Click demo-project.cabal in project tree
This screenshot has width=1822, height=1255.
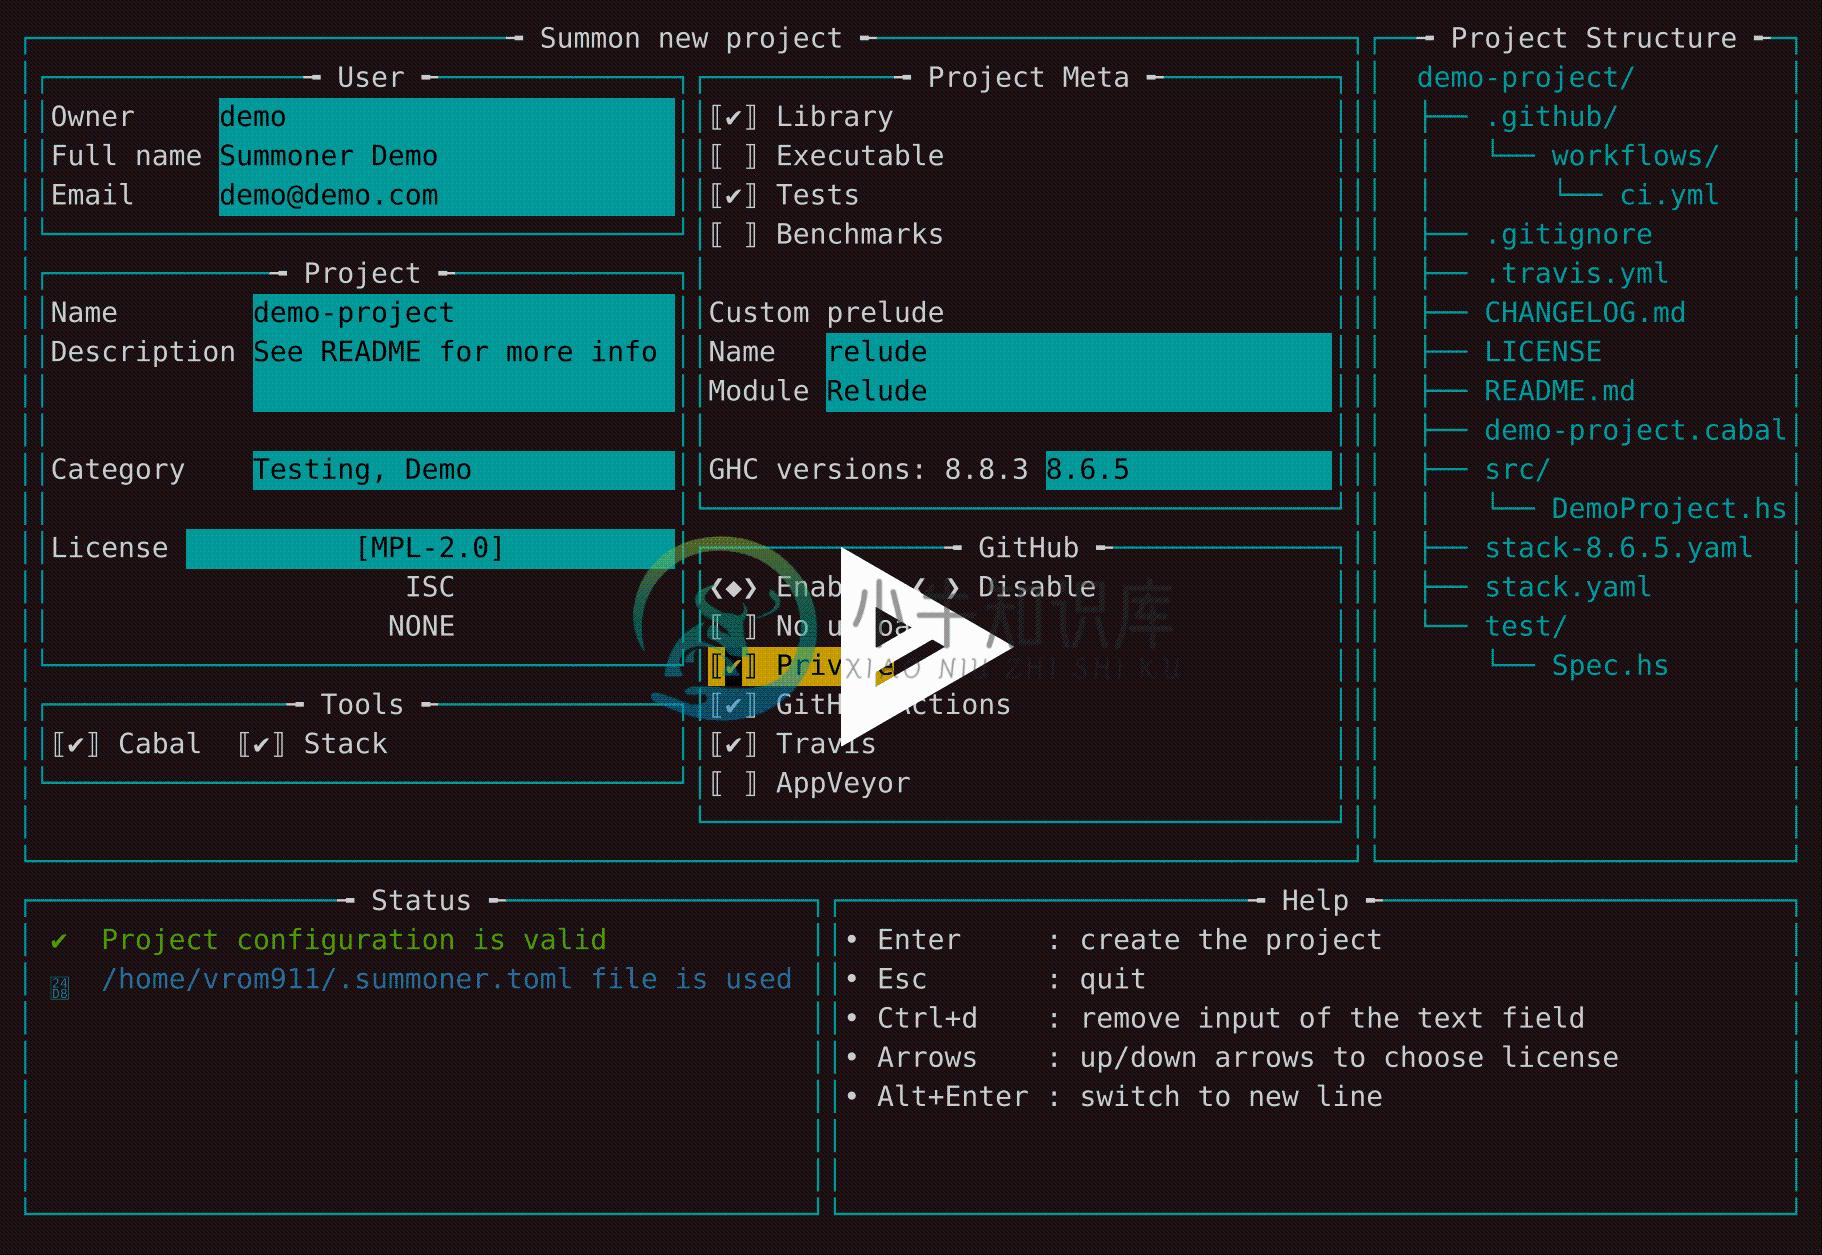click(1635, 430)
